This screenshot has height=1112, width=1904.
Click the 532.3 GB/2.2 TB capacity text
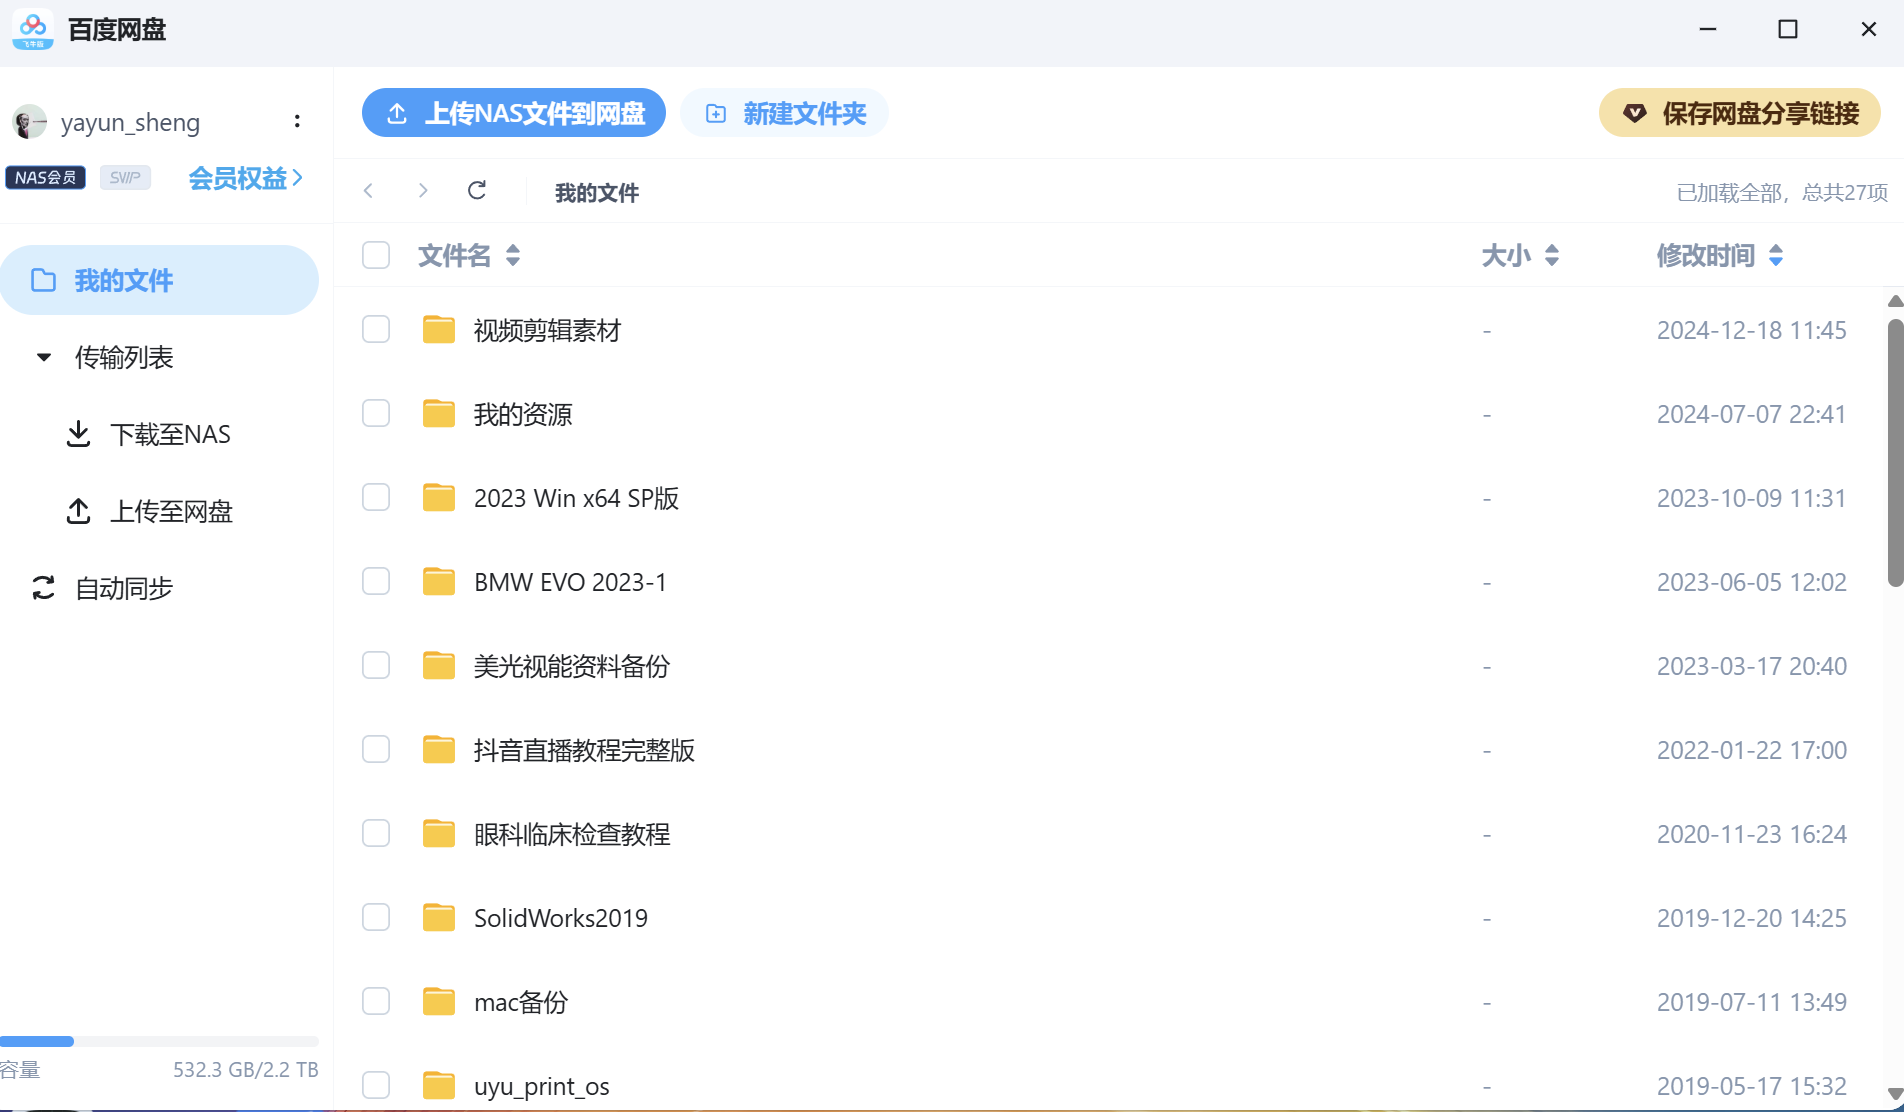pyautogui.click(x=246, y=1070)
